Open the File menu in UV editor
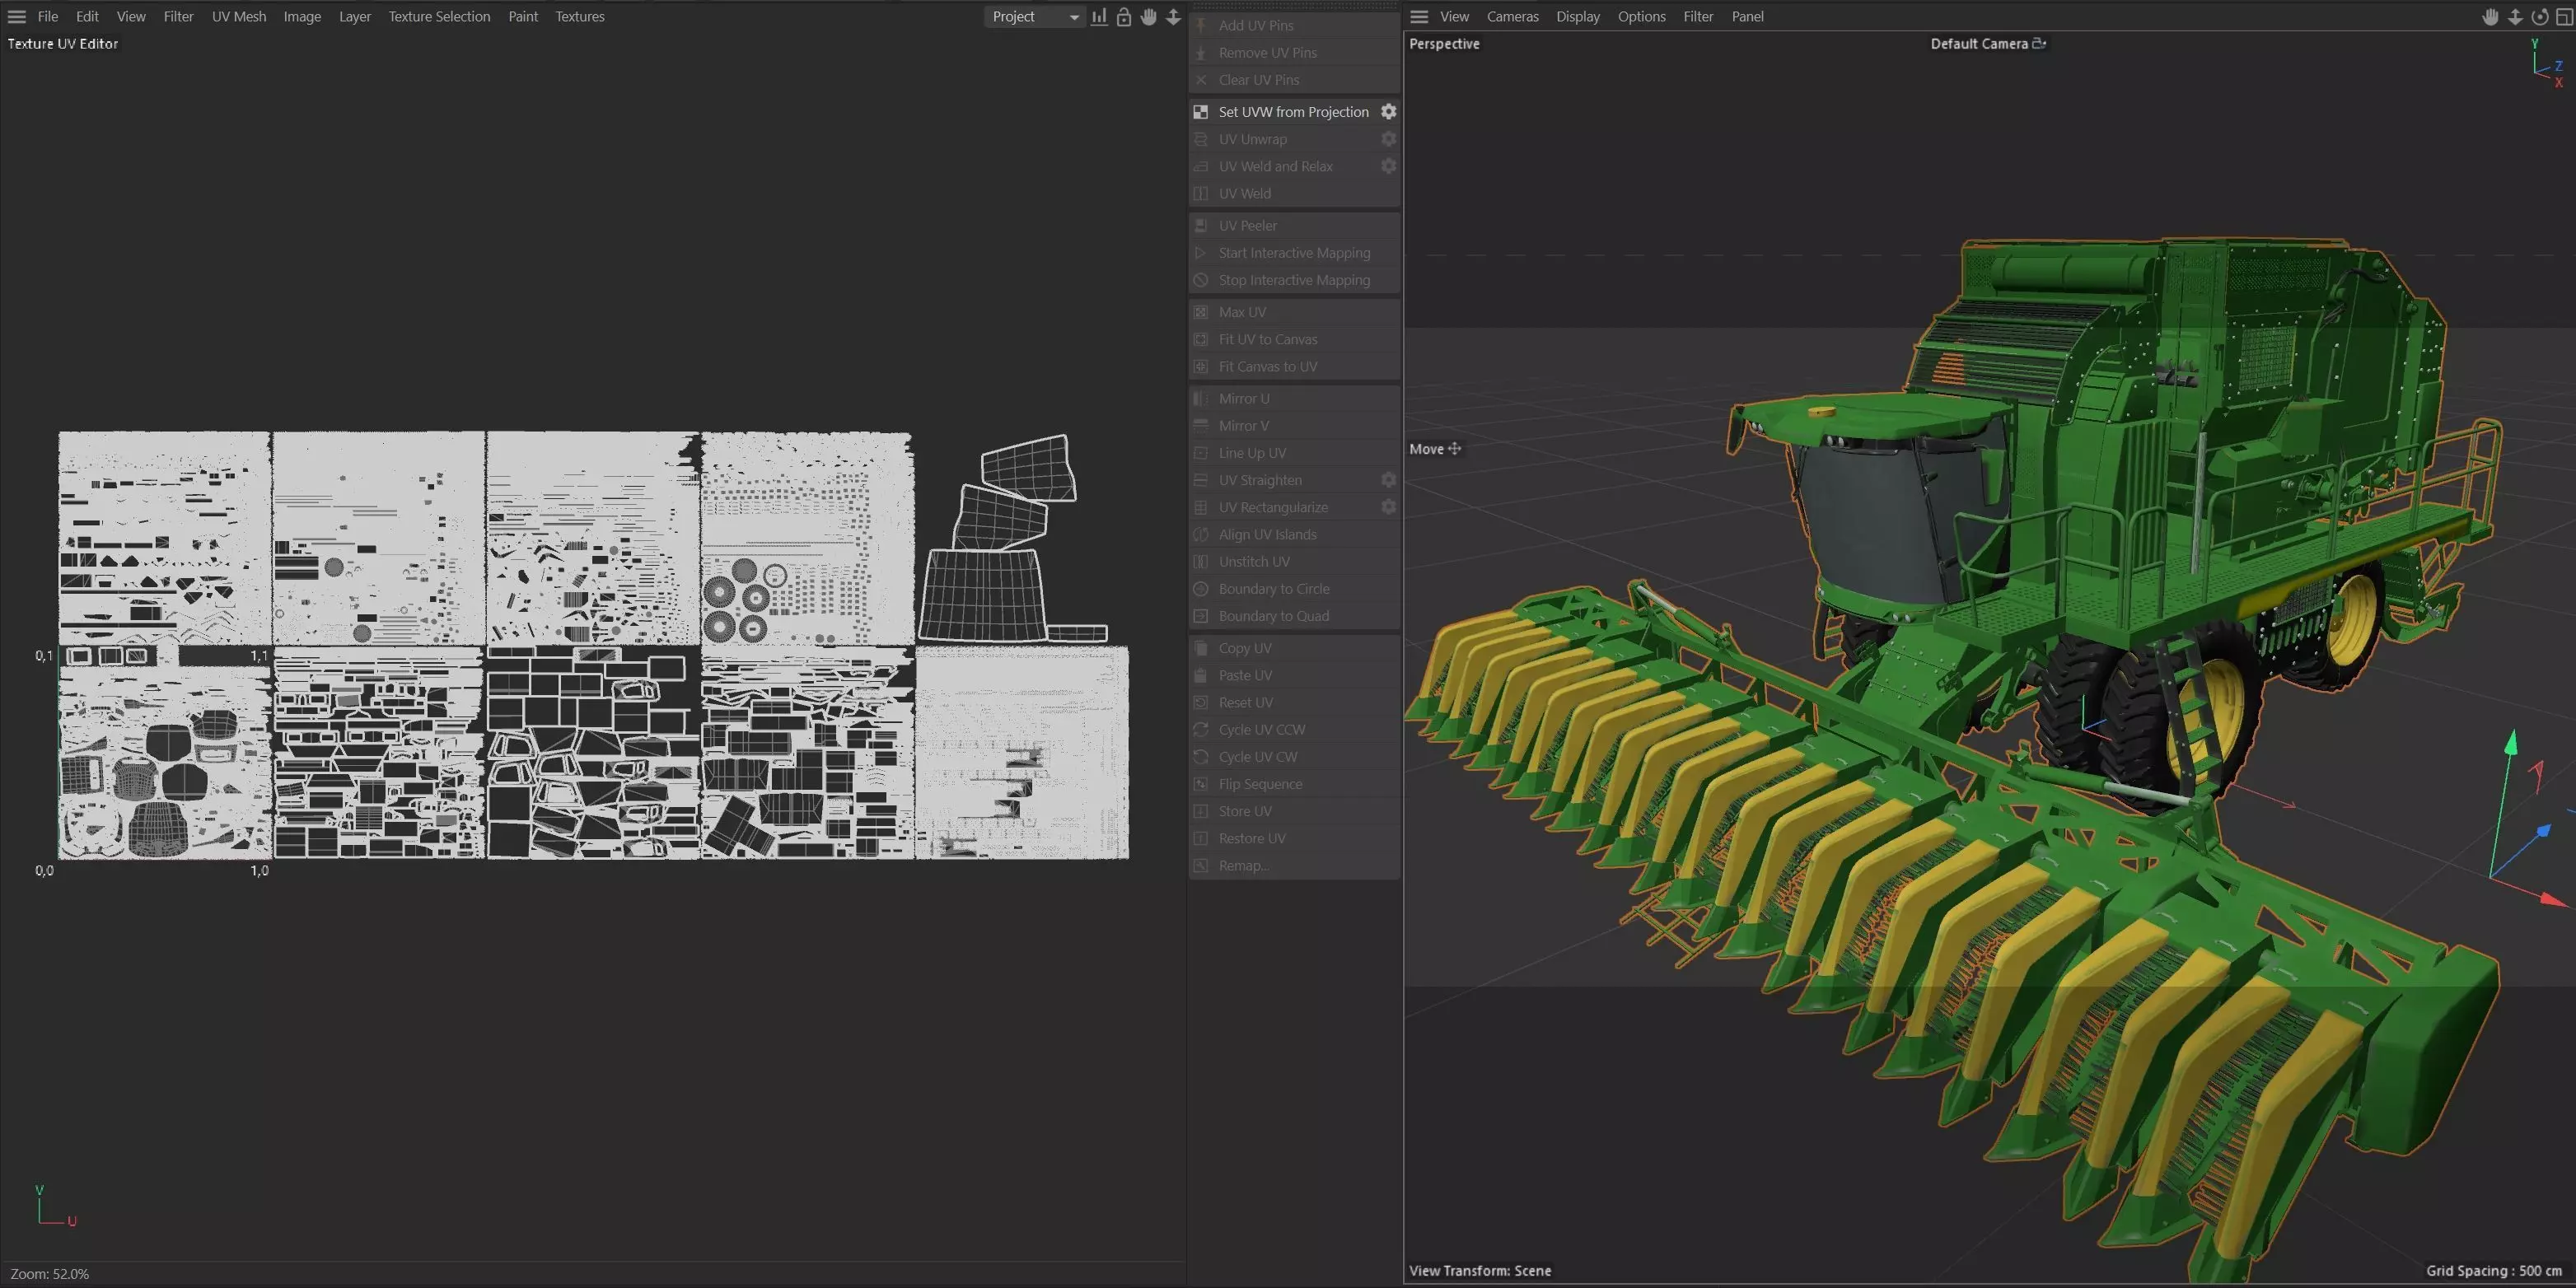This screenshot has width=2576, height=1288. pos(48,16)
